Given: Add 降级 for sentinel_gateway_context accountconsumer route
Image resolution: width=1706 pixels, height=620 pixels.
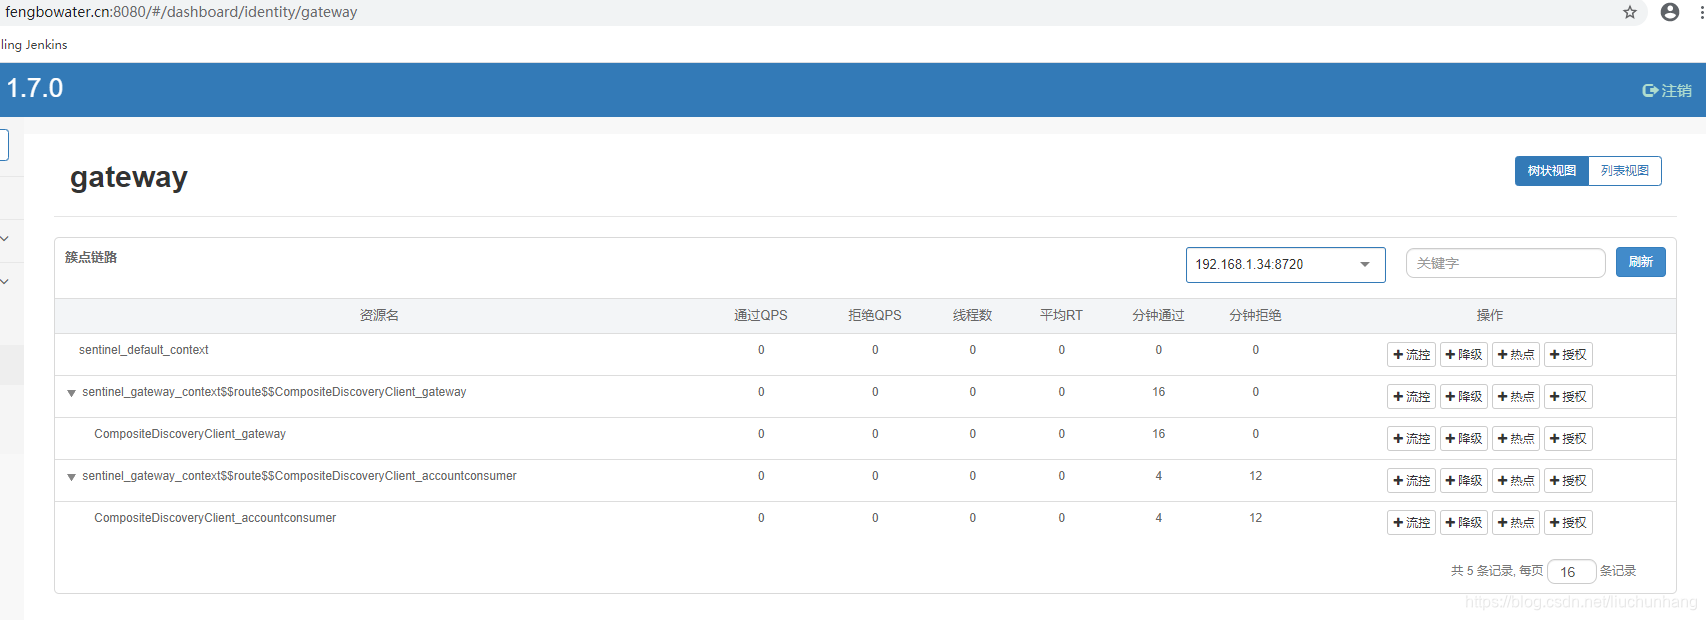Looking at the screenshot, I should 1464,481.
